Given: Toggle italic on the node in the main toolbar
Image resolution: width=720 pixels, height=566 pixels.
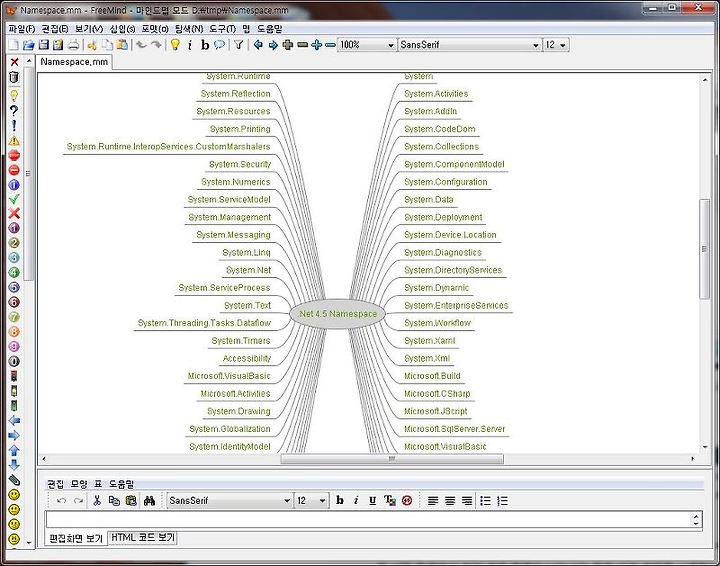Looking at the screenshot, I should pyautogui.click(x=190, y=45).
